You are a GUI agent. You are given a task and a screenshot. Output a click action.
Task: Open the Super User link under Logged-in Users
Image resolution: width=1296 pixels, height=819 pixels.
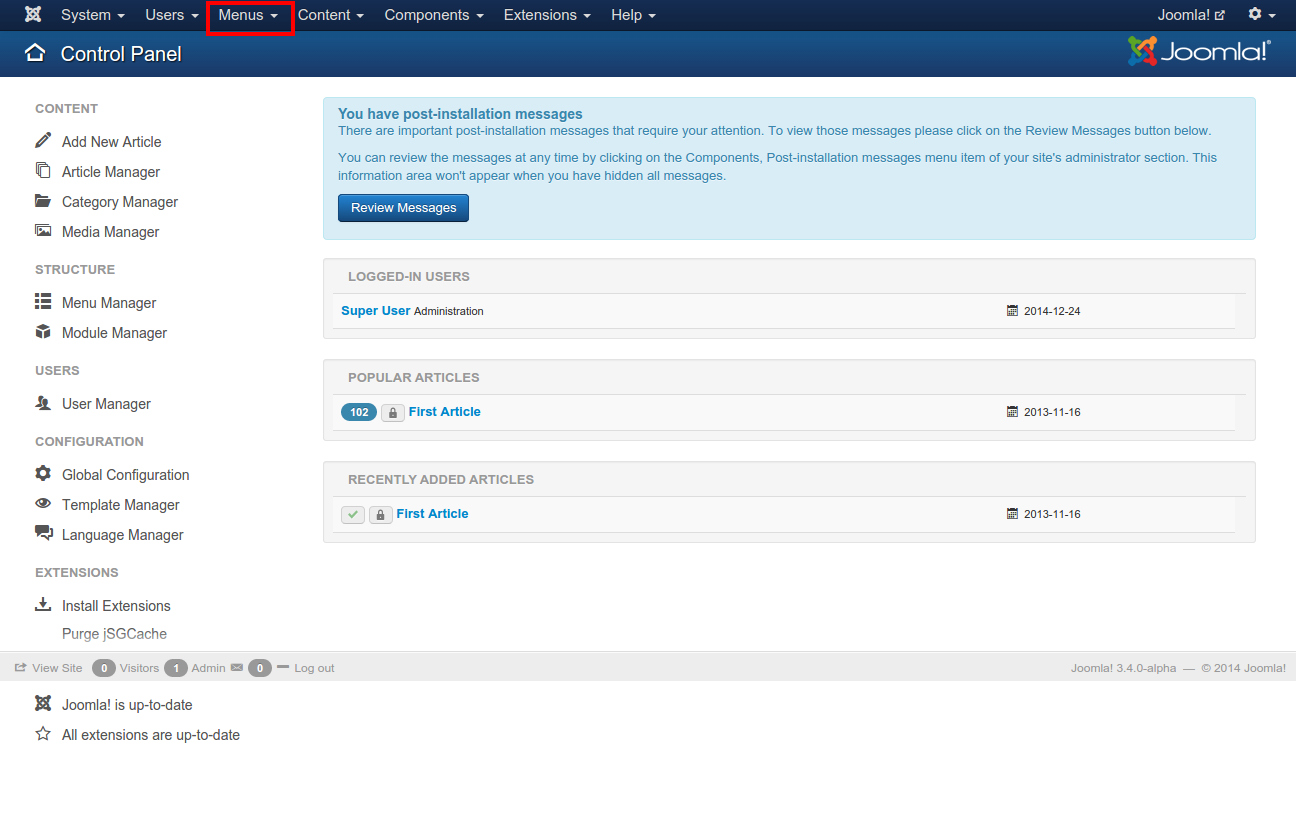(x=375, y=310)
